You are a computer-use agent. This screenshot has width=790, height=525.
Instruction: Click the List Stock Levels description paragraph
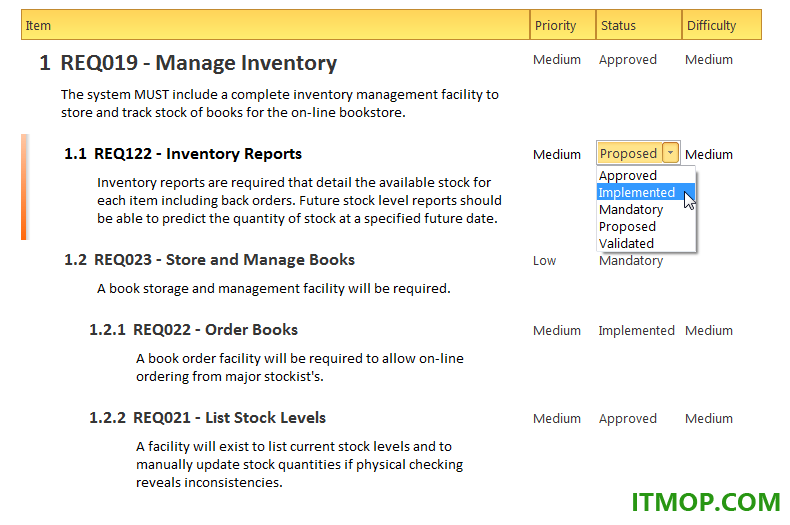point(299,465)
